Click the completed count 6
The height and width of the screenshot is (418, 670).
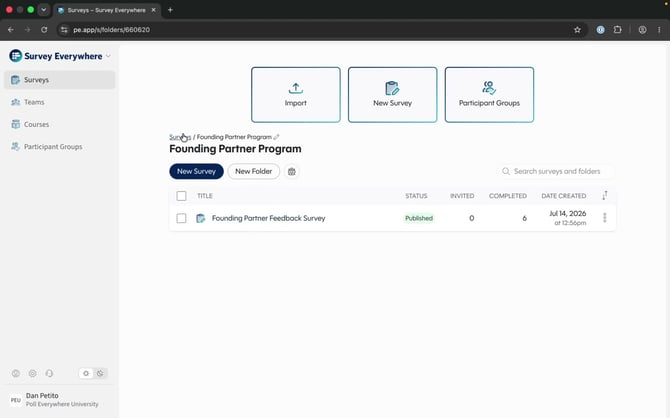pos(524,218)
